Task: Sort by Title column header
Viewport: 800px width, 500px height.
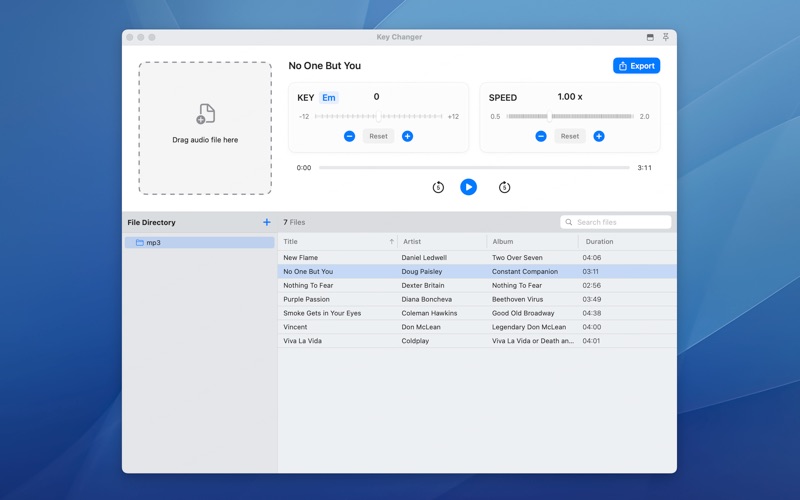Action: [337, 241]
